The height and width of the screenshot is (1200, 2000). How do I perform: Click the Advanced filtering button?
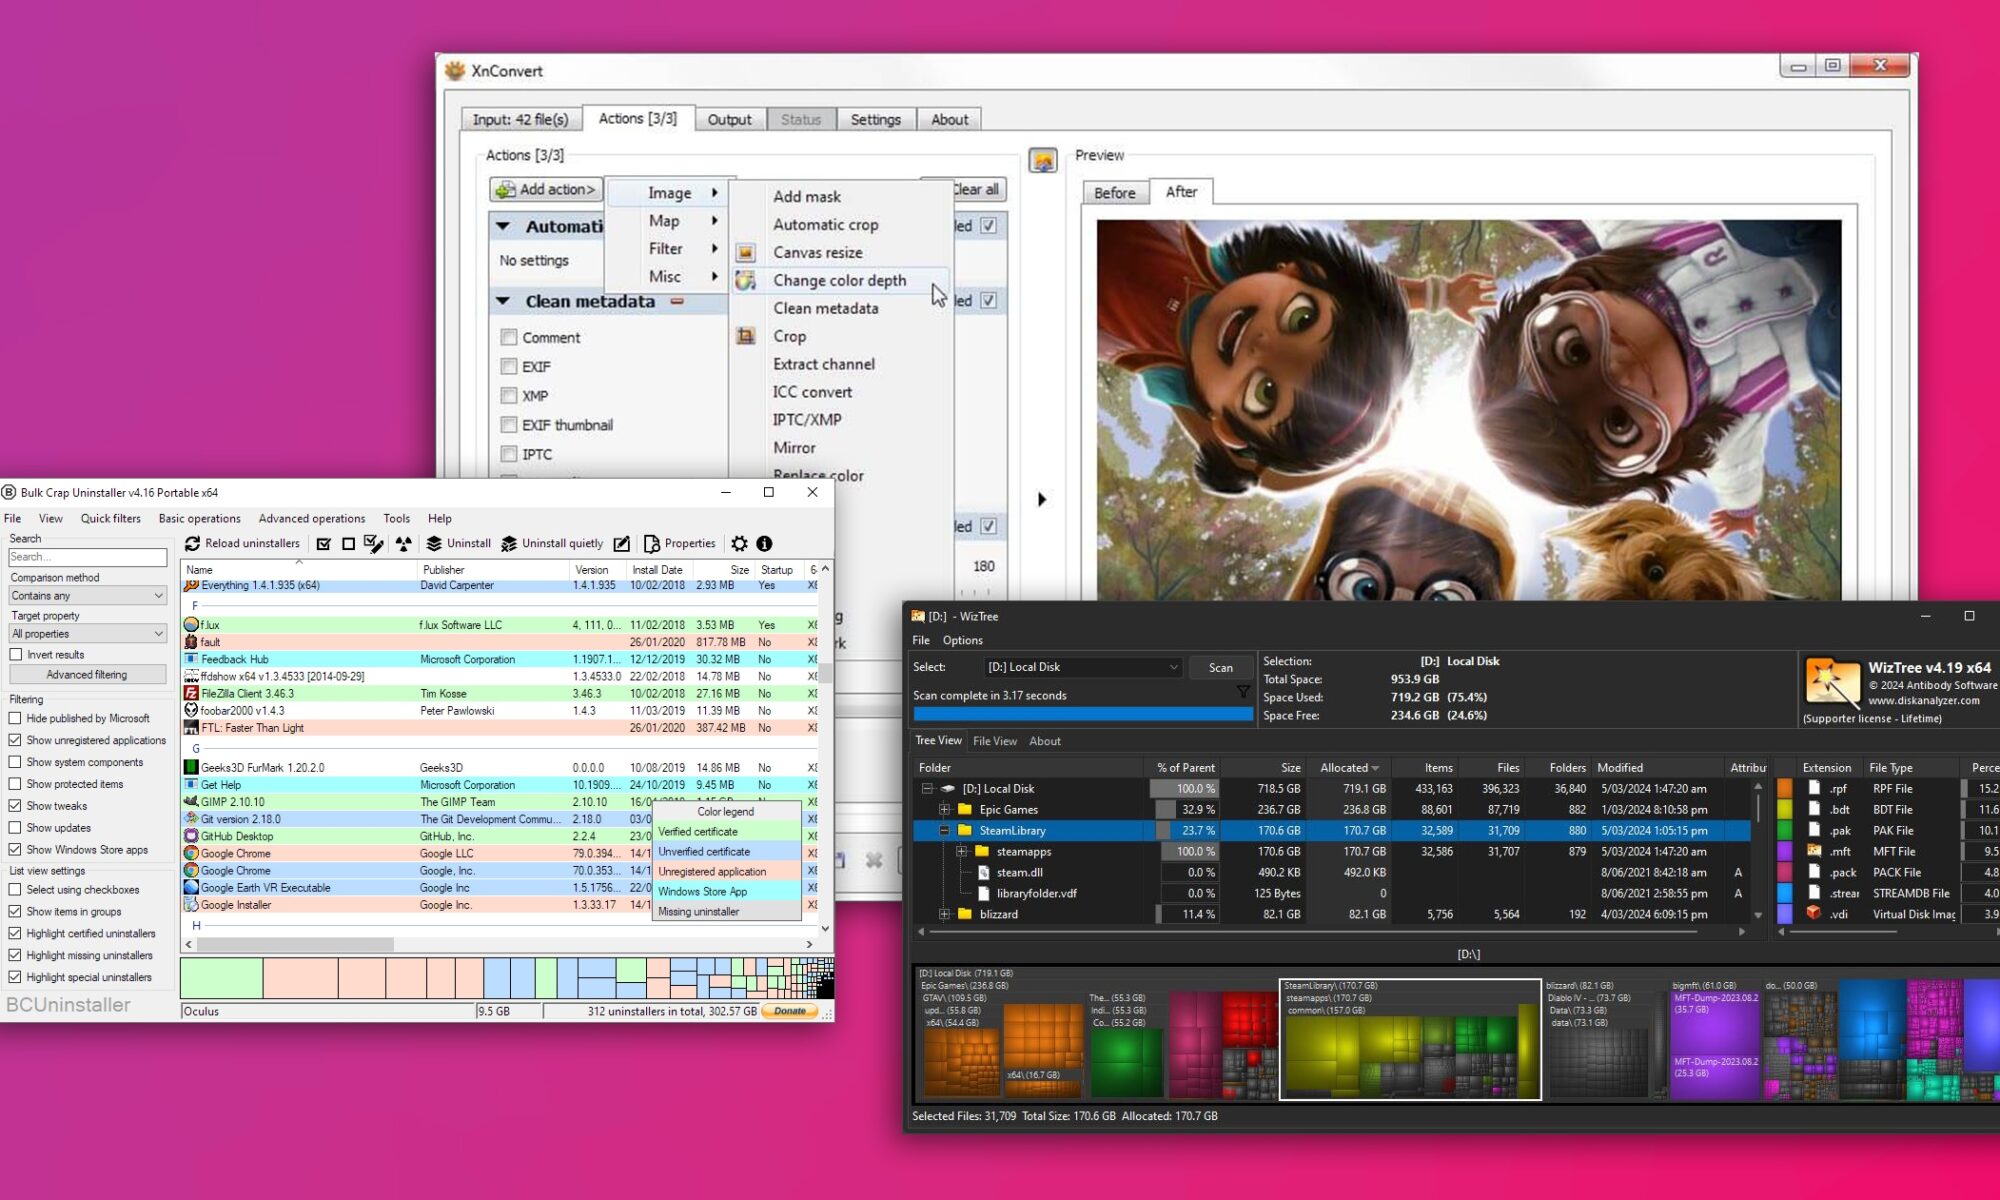[x=87, y=675]
